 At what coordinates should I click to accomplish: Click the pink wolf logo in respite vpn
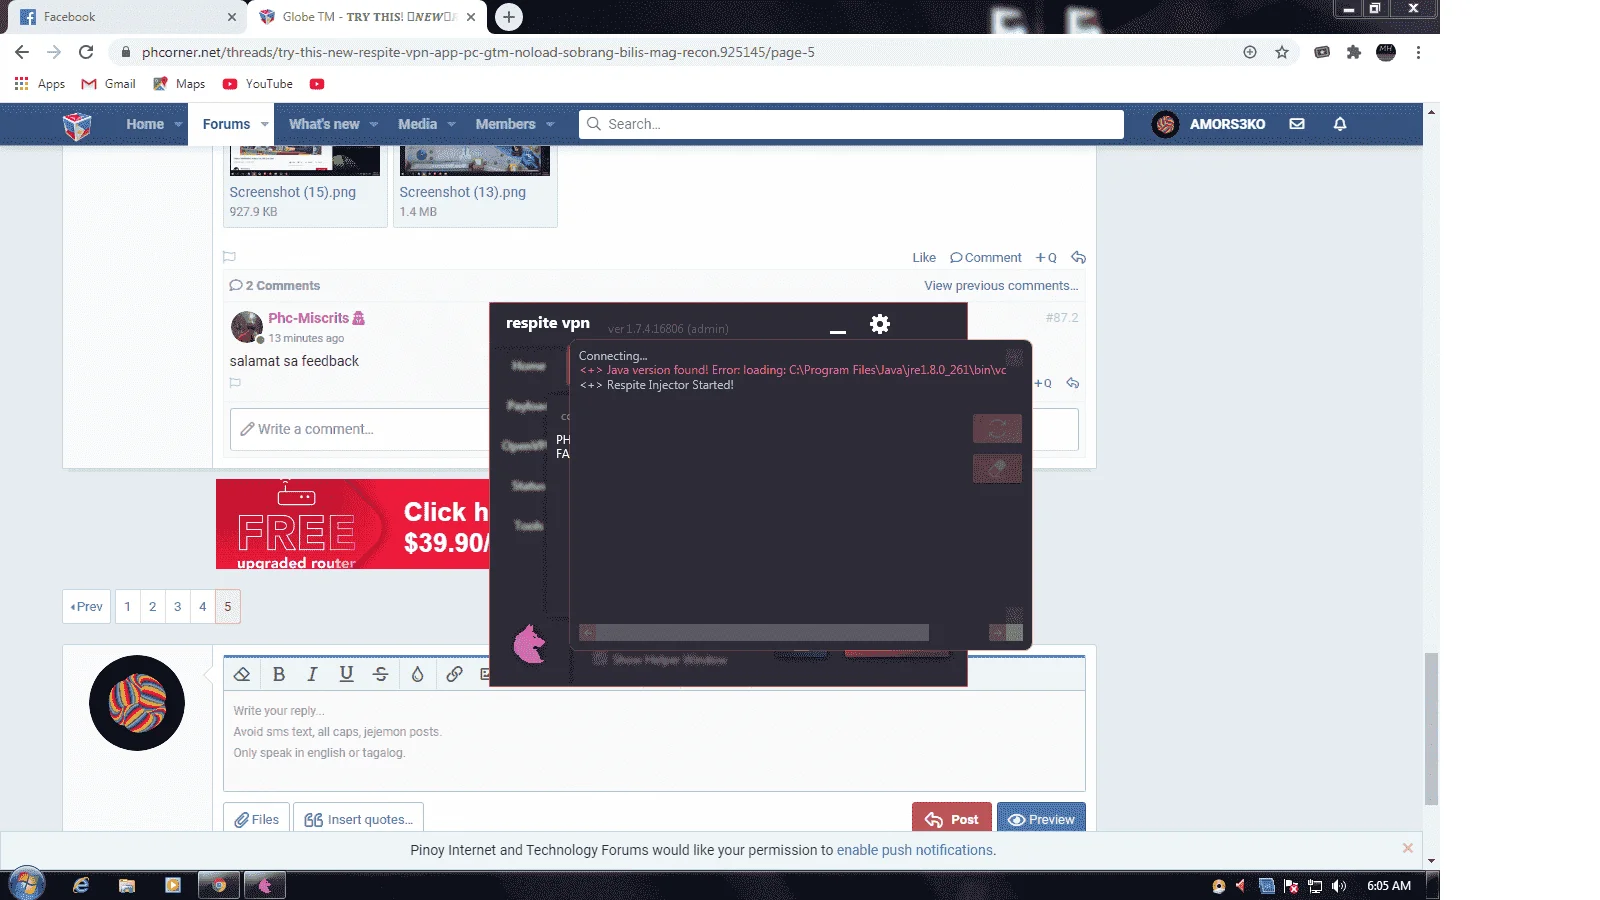point(529,644)
